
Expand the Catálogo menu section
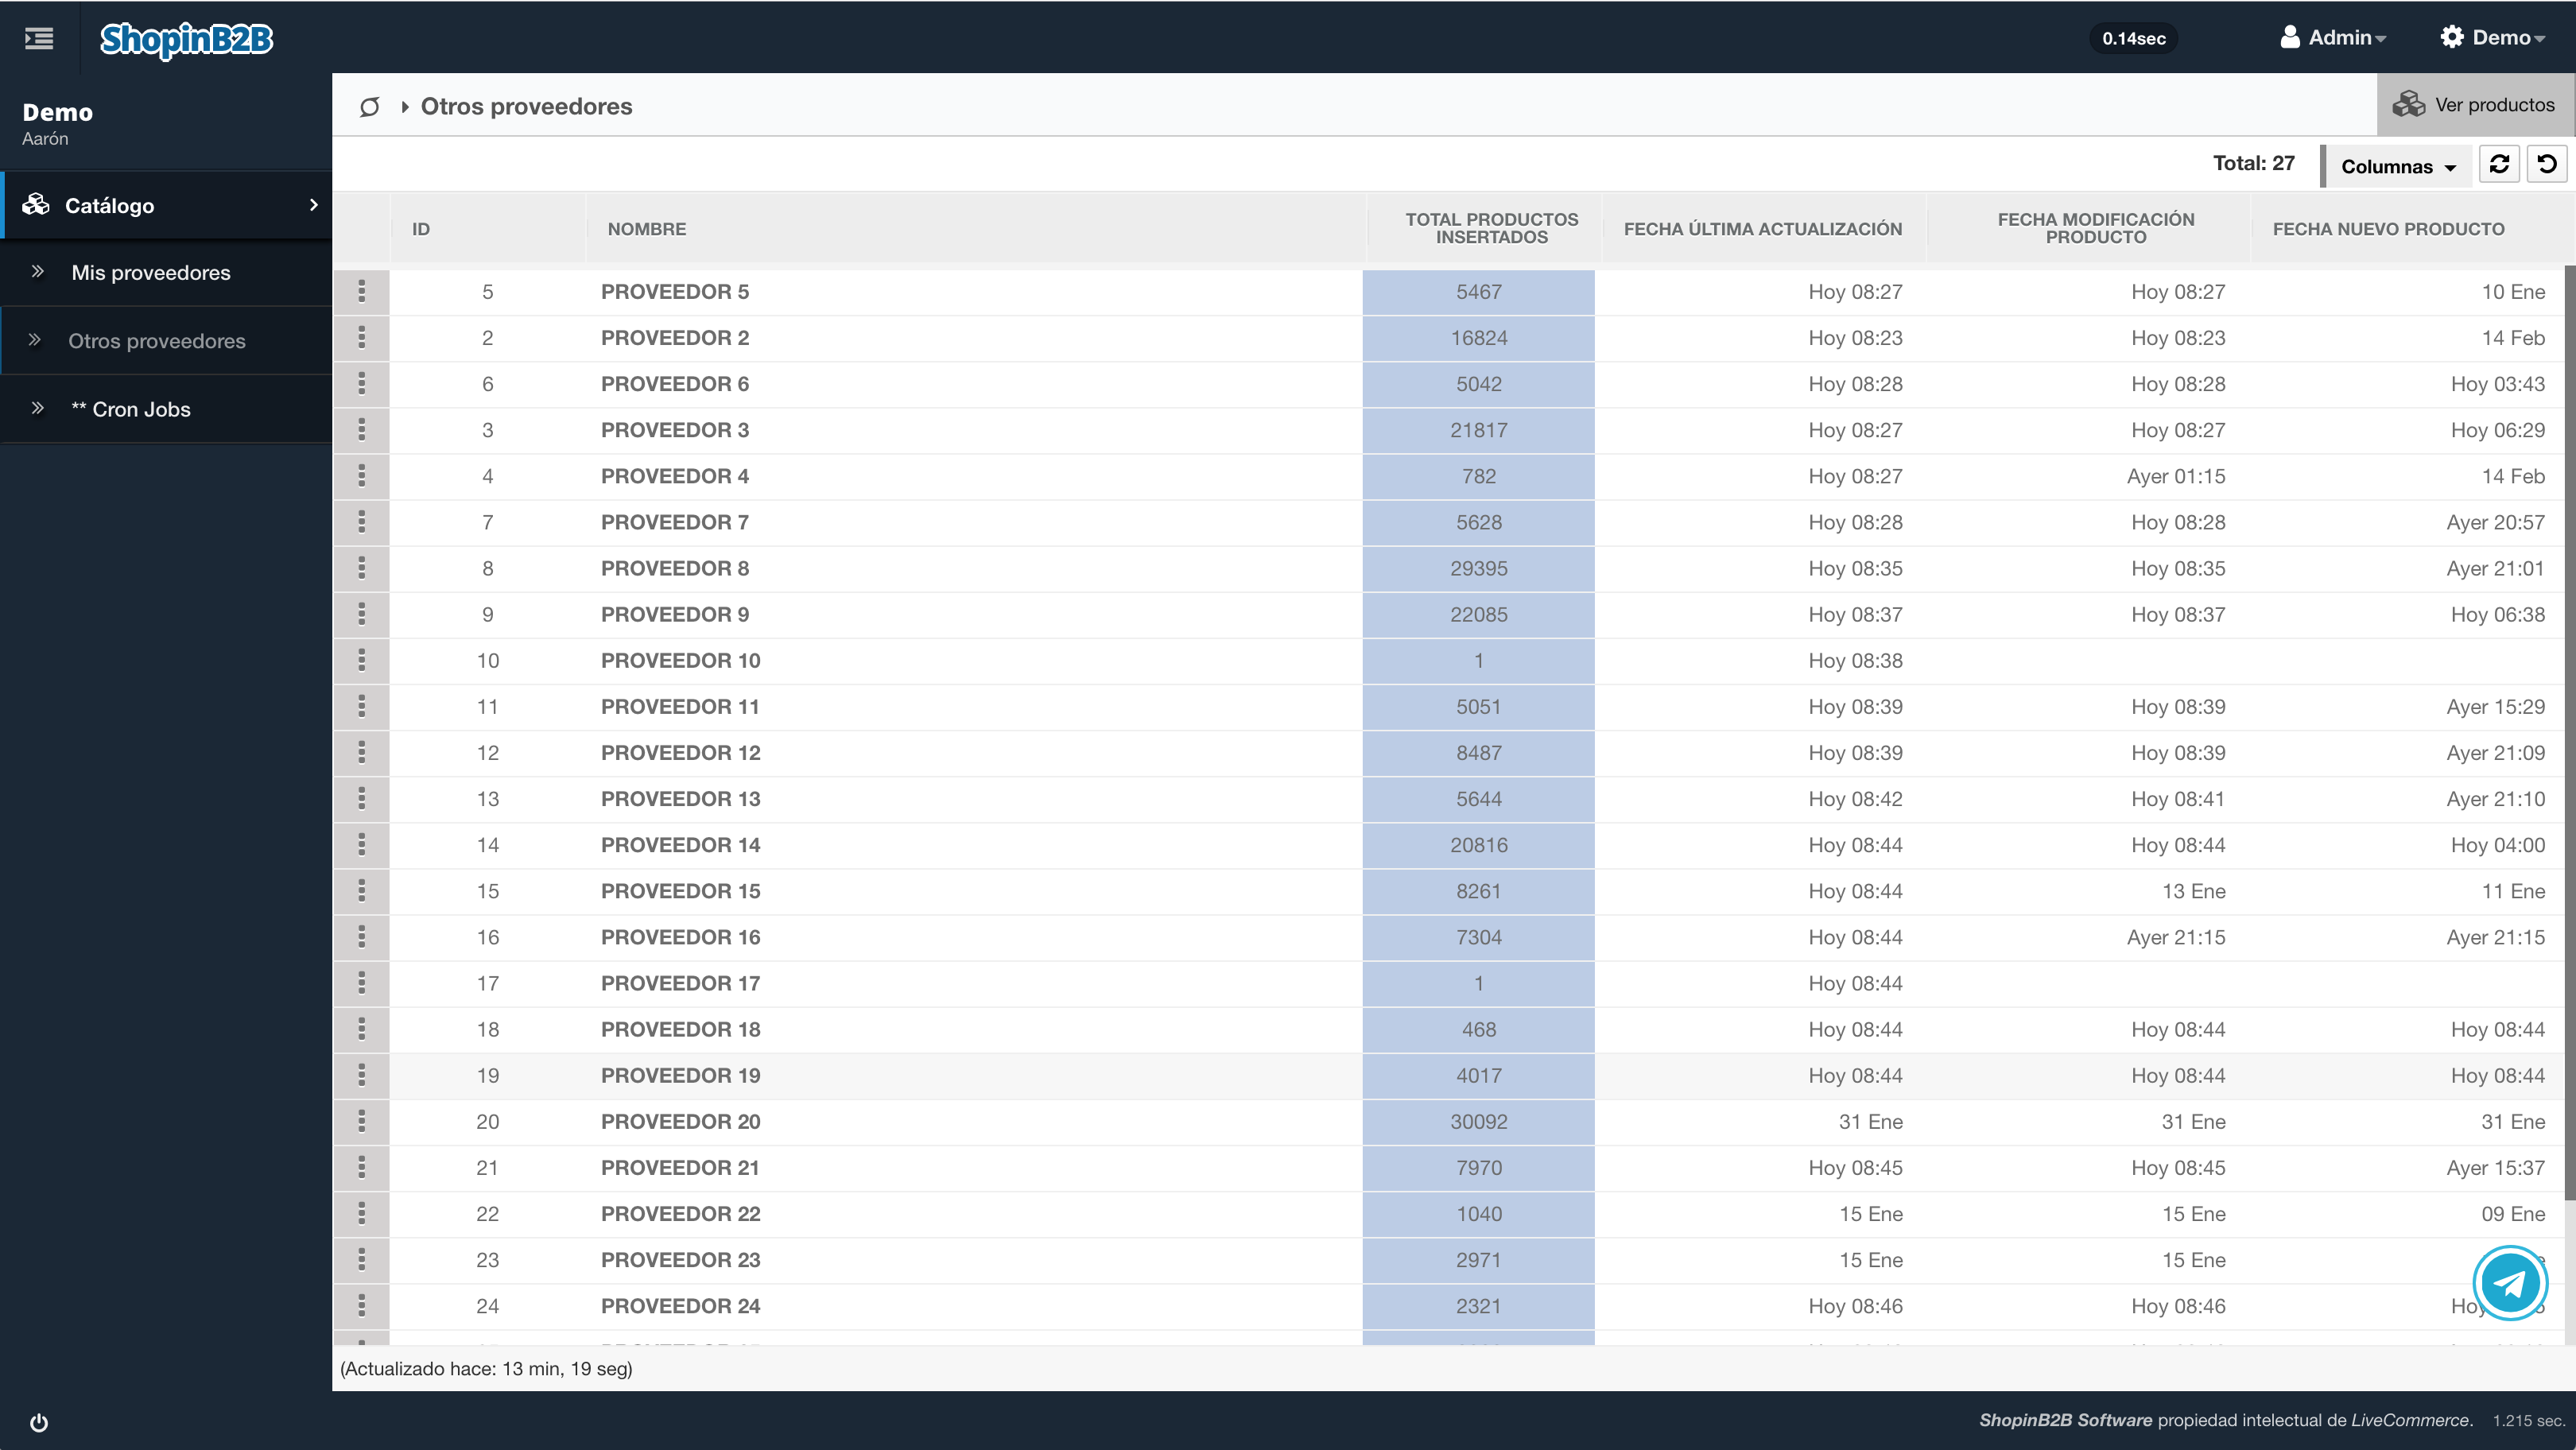pos(168,205)
